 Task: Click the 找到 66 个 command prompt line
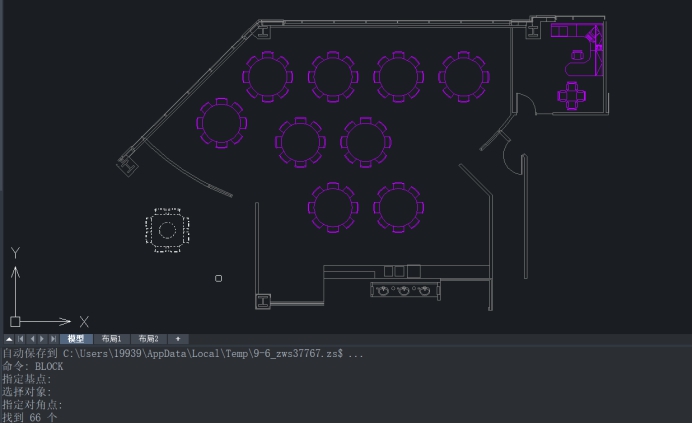[31, 417]
